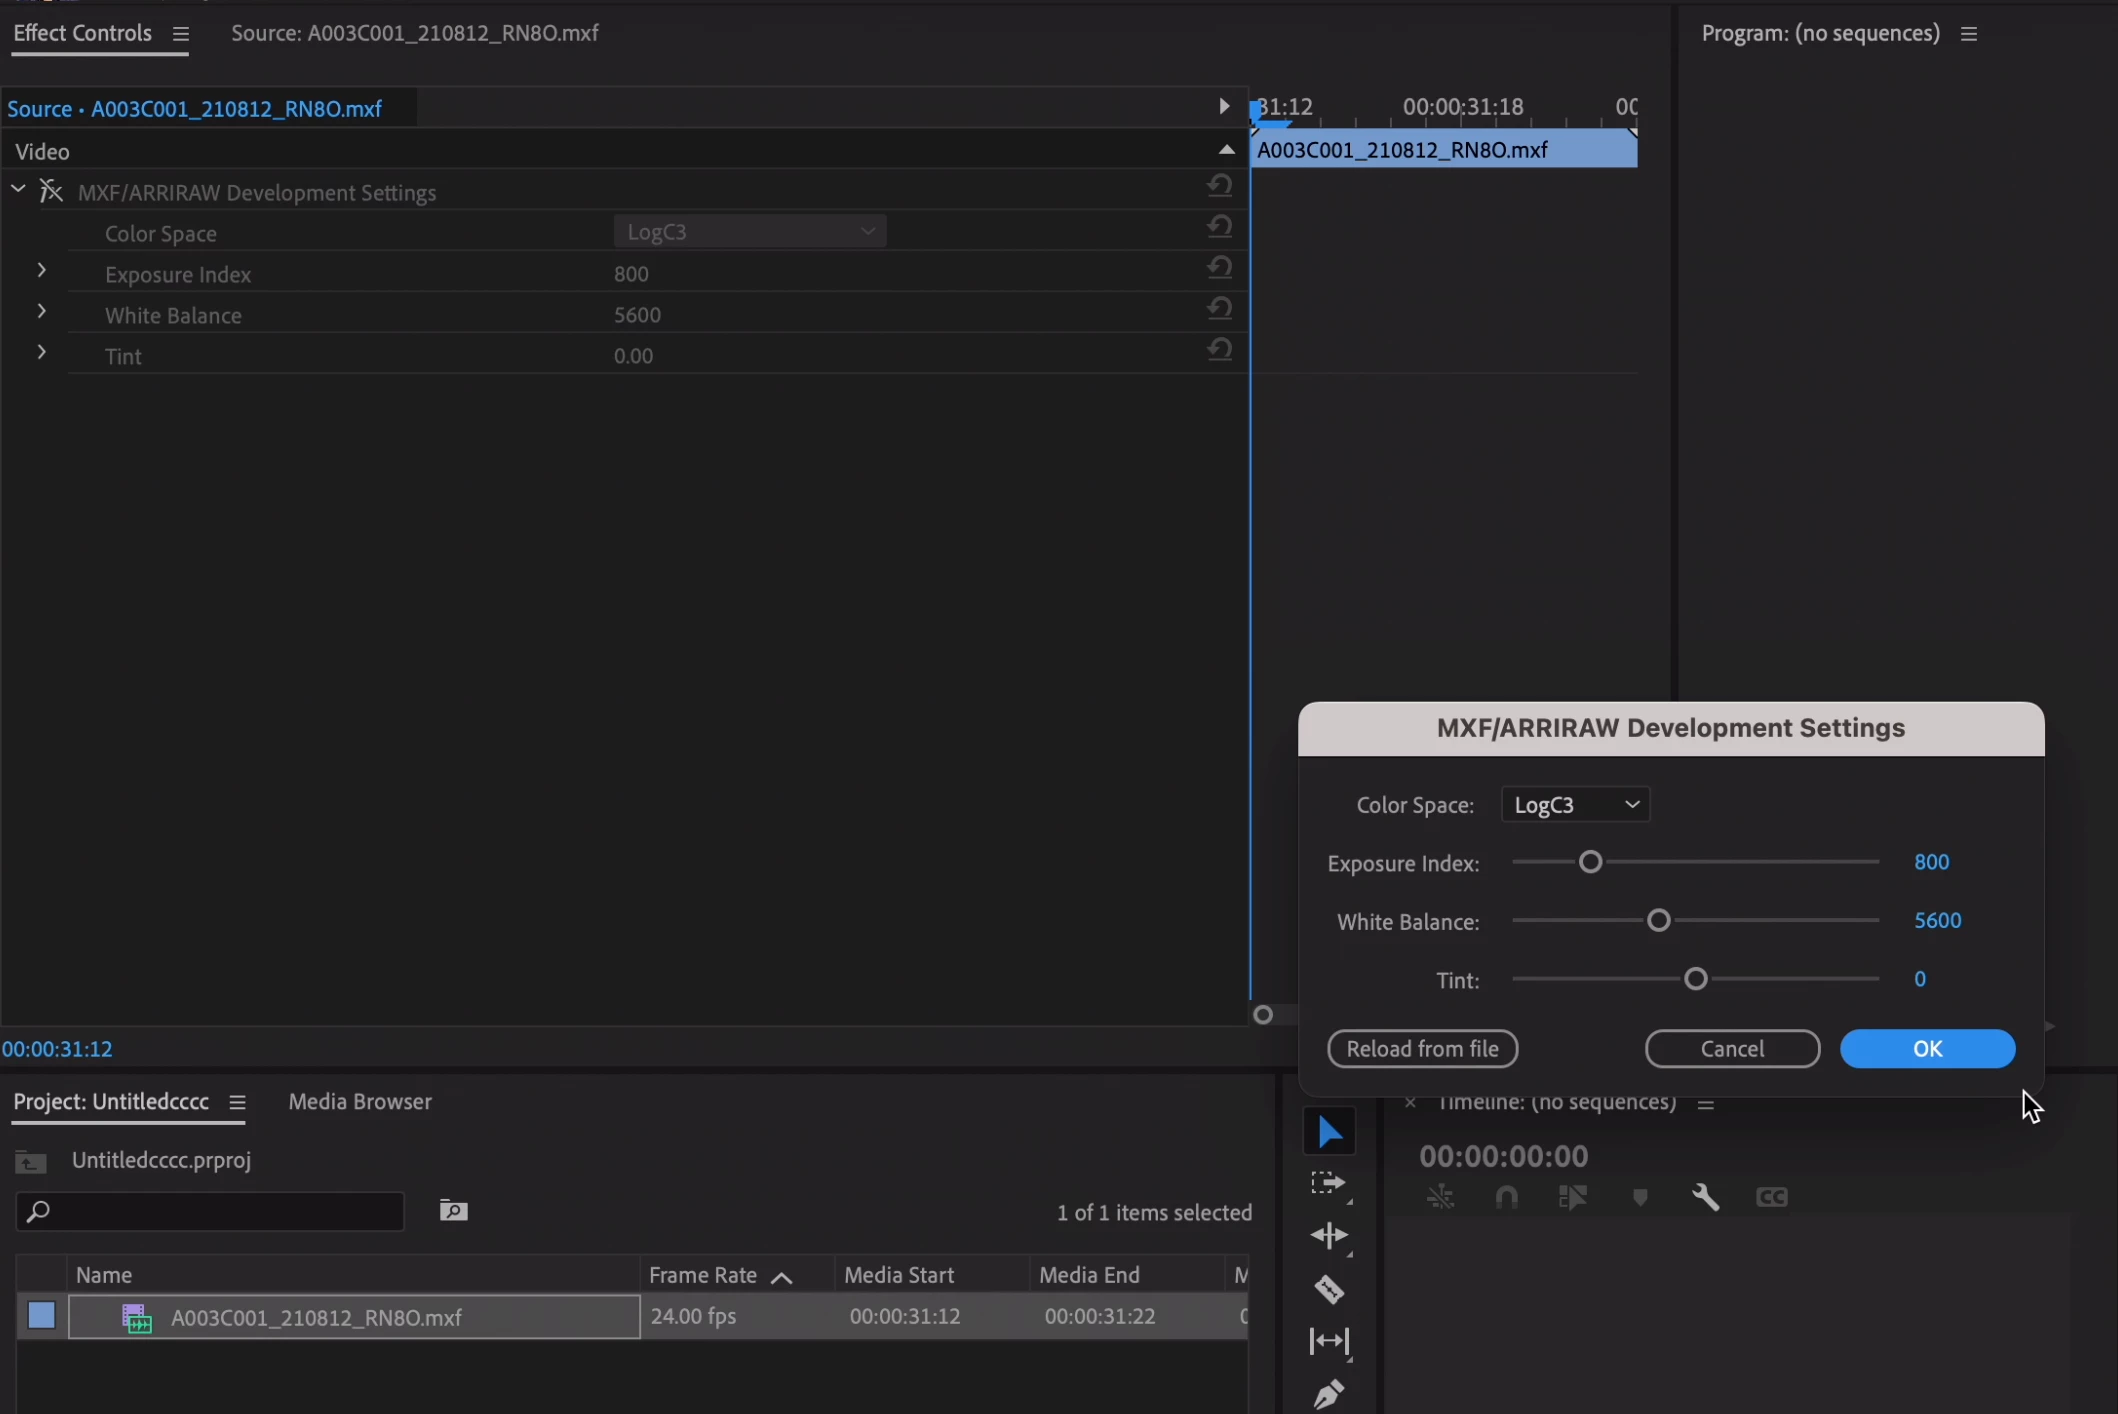This screenshot has height=1414, width=2118.
Task: Open Timeline display settings wrench
Action: tap(1705, 1197)
